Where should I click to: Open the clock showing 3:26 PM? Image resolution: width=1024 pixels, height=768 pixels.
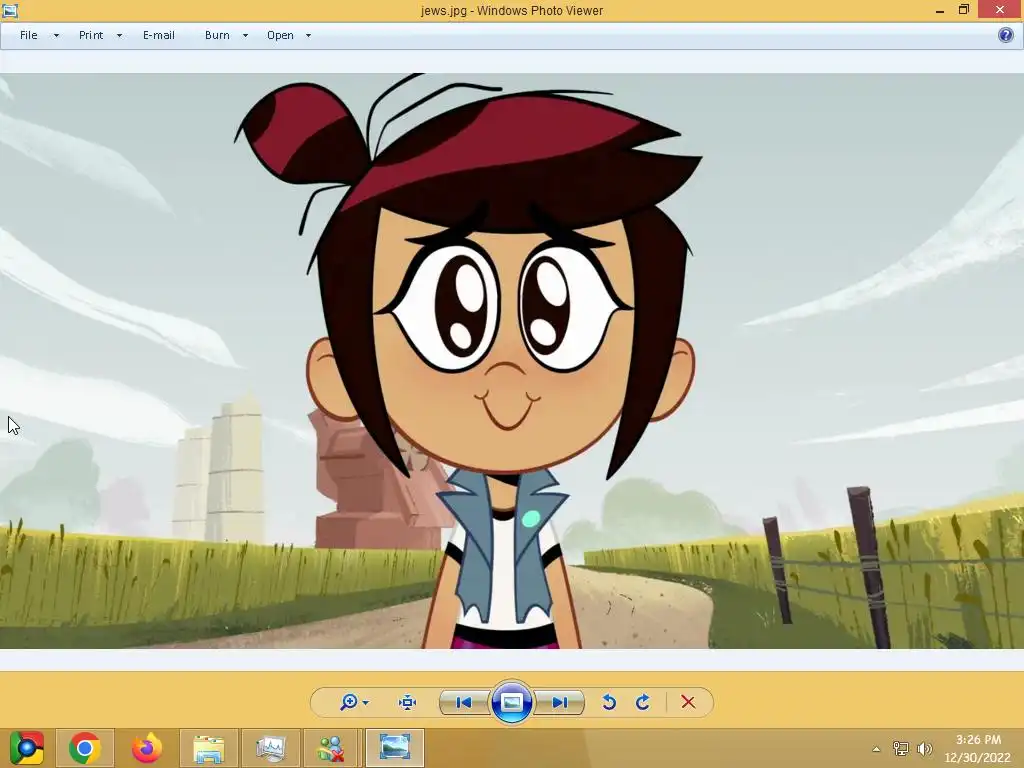click(978, 748)
